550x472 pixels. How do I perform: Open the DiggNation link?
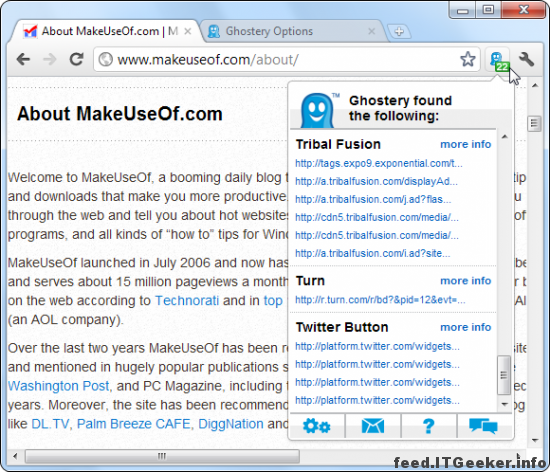[231, 424]
